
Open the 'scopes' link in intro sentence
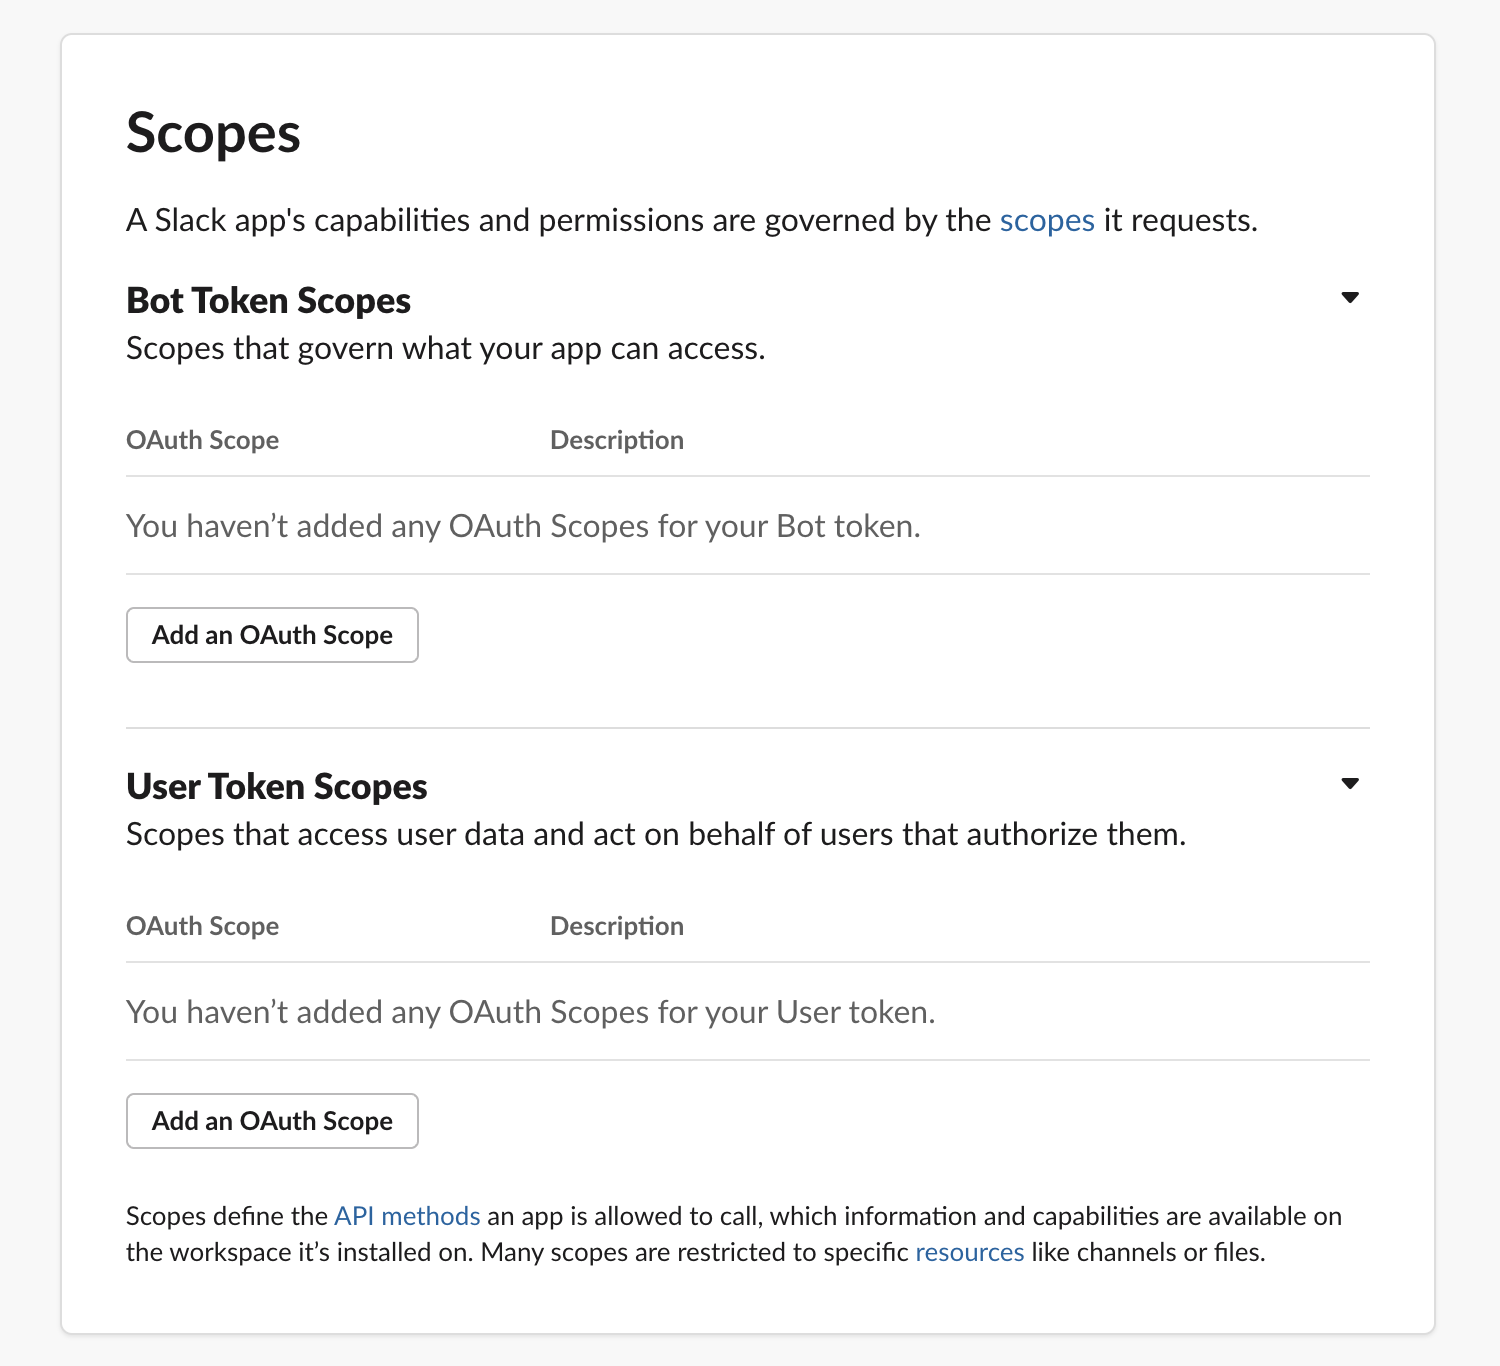pos(1047,220)
